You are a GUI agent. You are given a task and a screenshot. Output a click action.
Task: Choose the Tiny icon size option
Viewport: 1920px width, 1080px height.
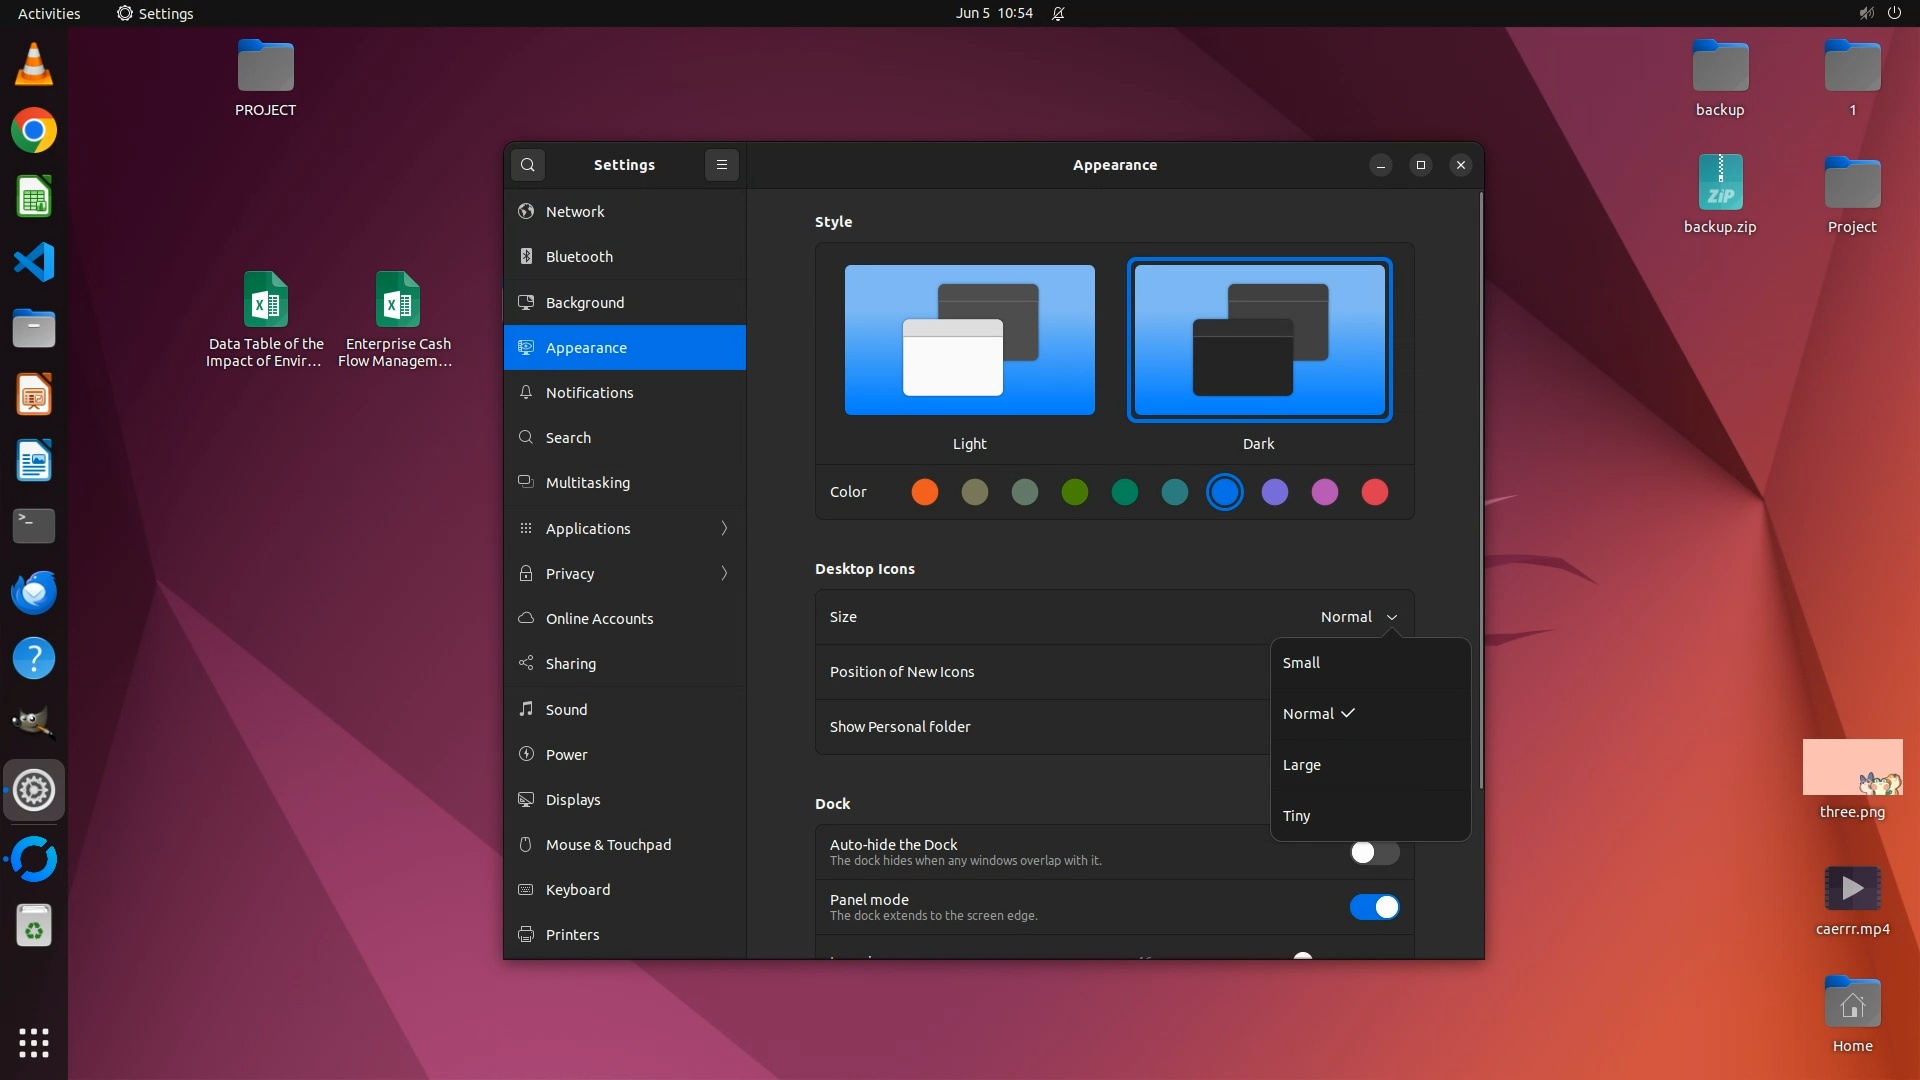[1297, 816]
